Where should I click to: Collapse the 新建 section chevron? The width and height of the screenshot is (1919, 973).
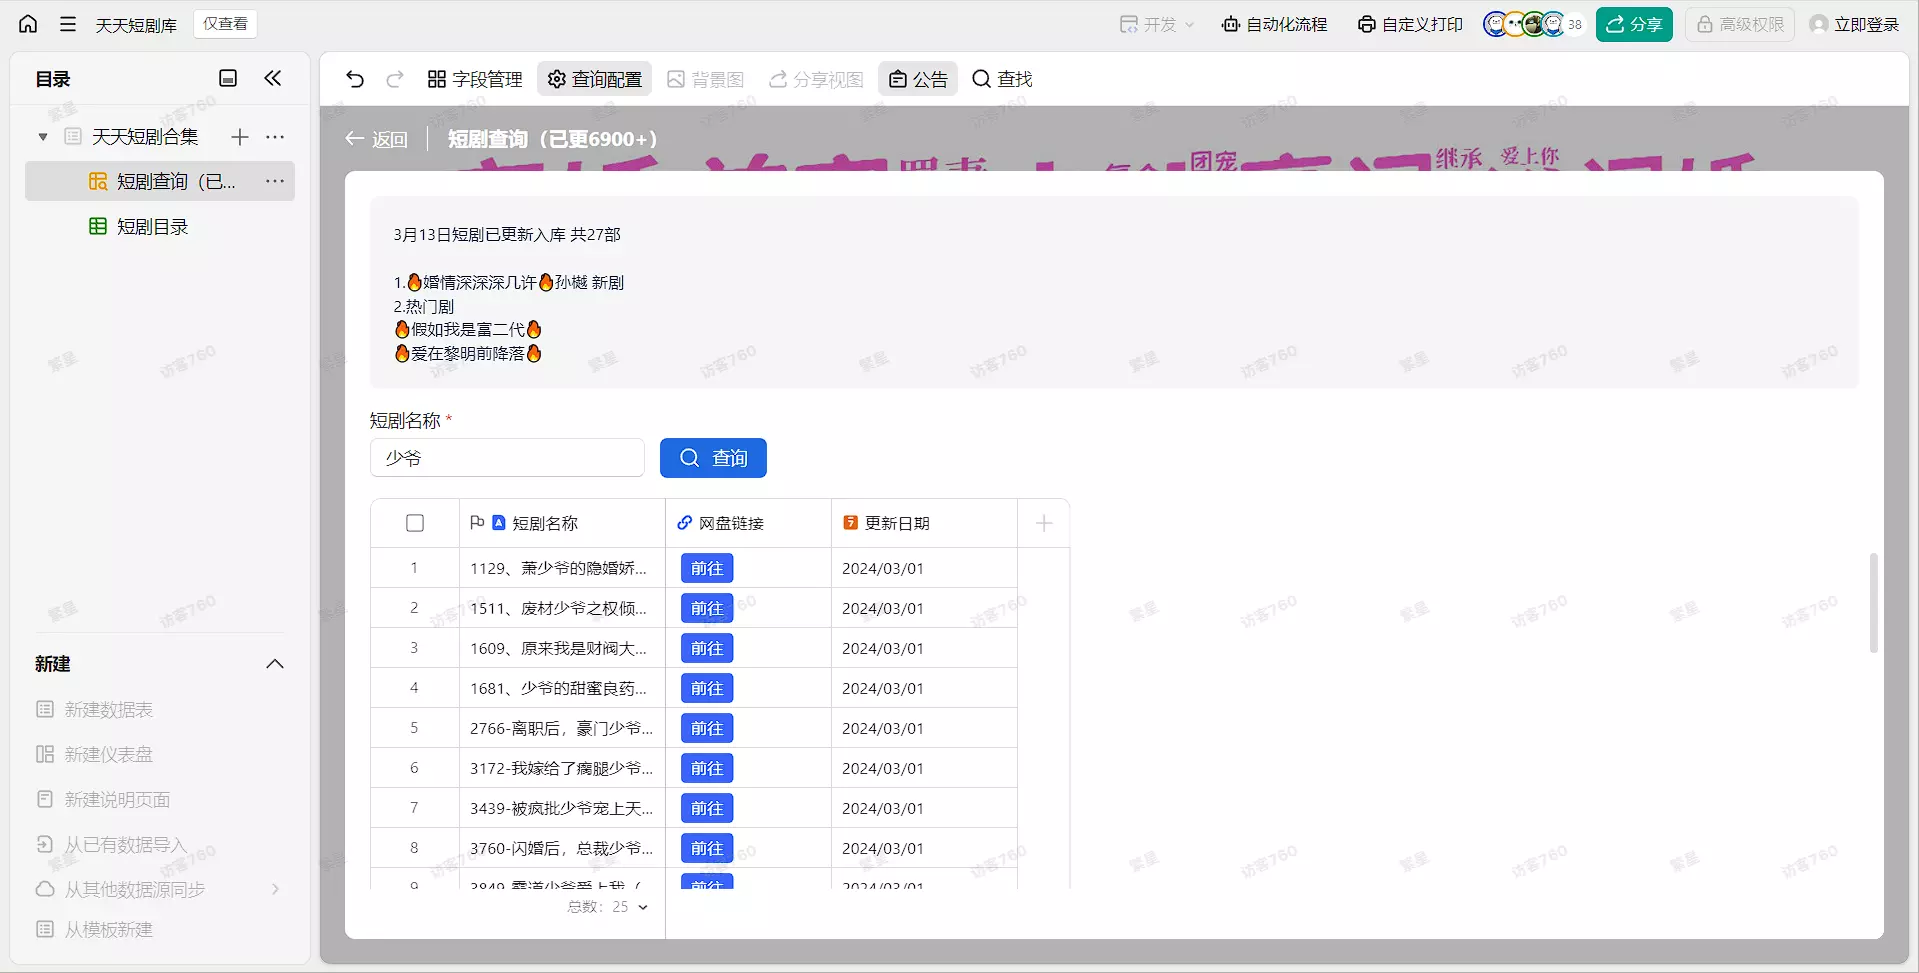275,664
